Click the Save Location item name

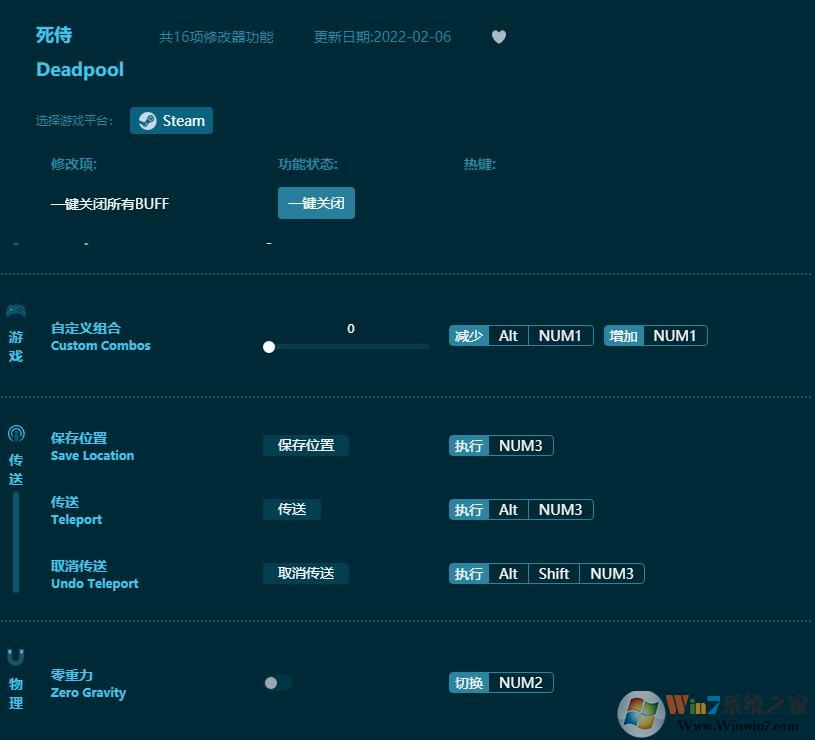pyautogui.click(x=92, y=446)
